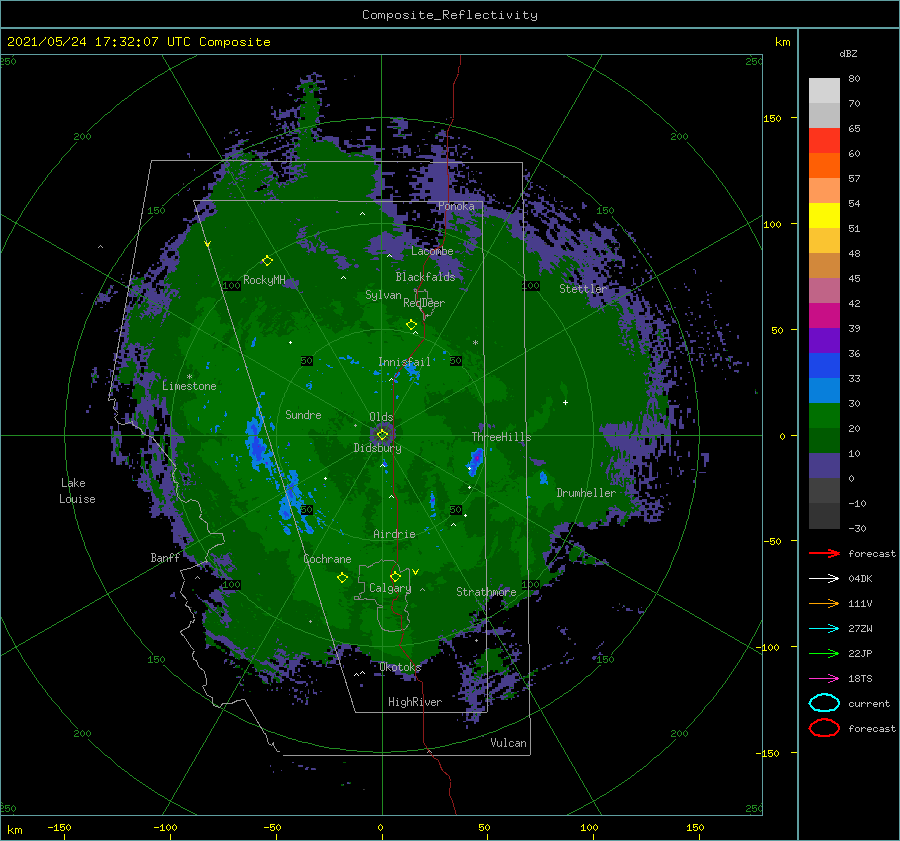Click the Innisfail town label

[404, 362]
